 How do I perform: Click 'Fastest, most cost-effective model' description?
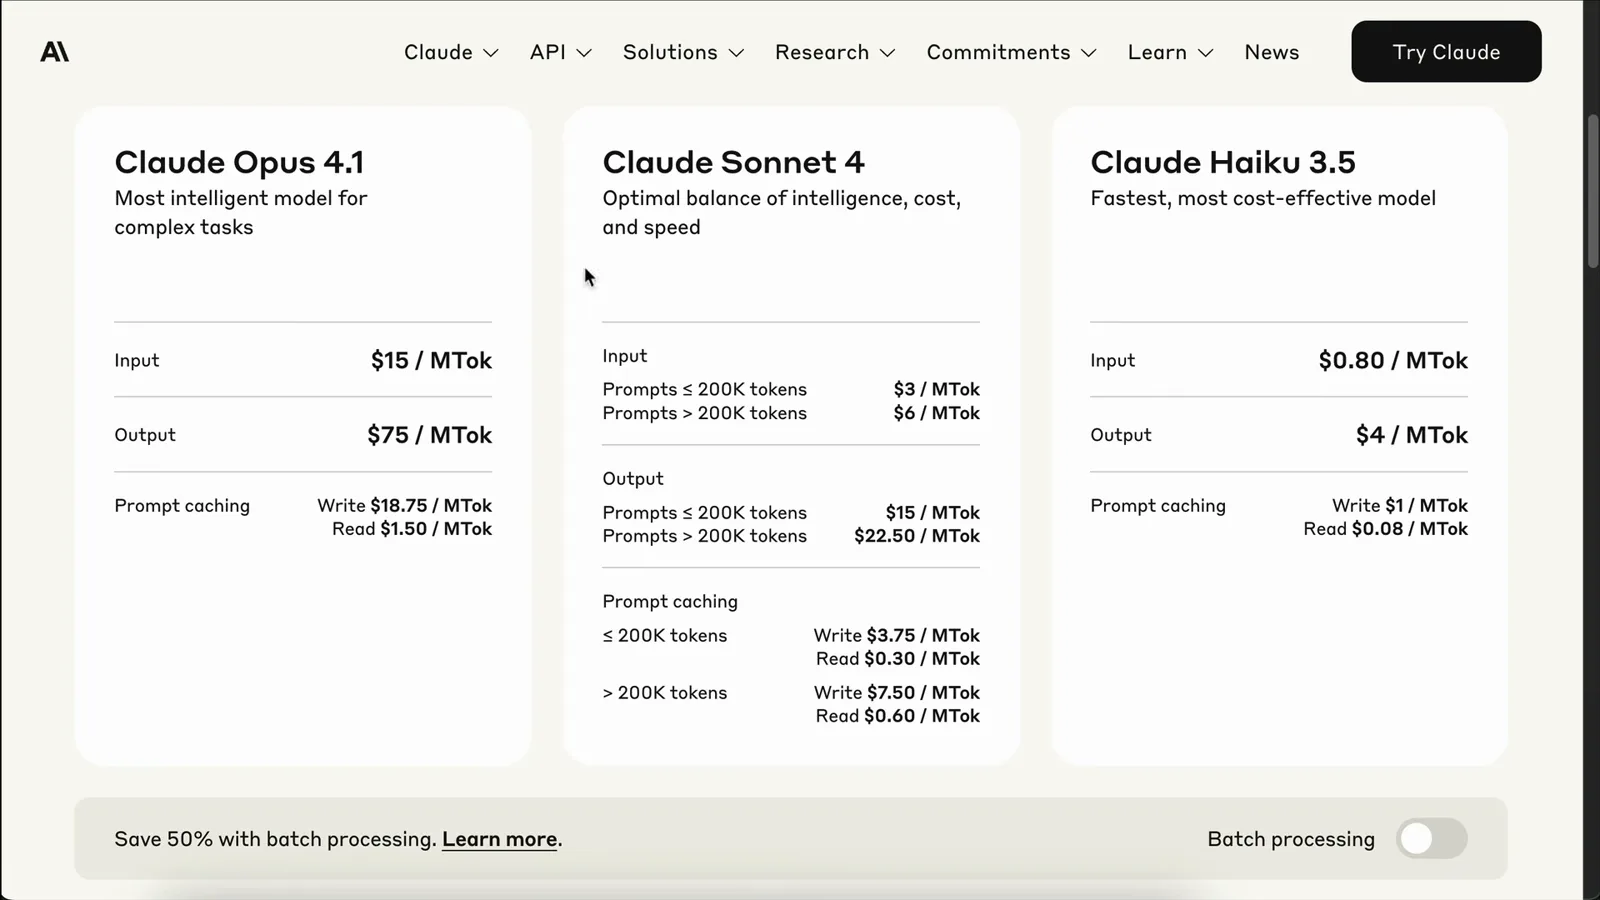[x=1263, y=198]
